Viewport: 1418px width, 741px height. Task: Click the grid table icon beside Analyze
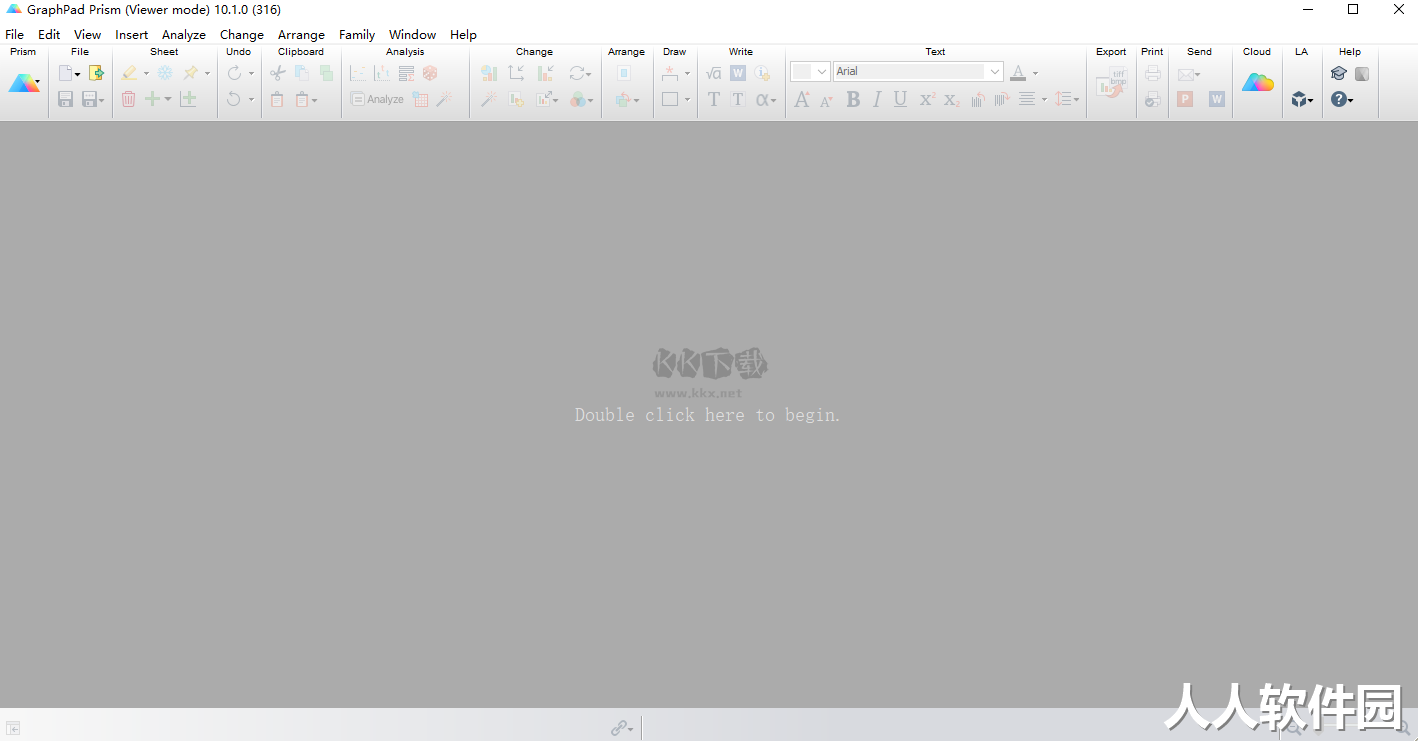pyautogui.click(x=420, y=99)
